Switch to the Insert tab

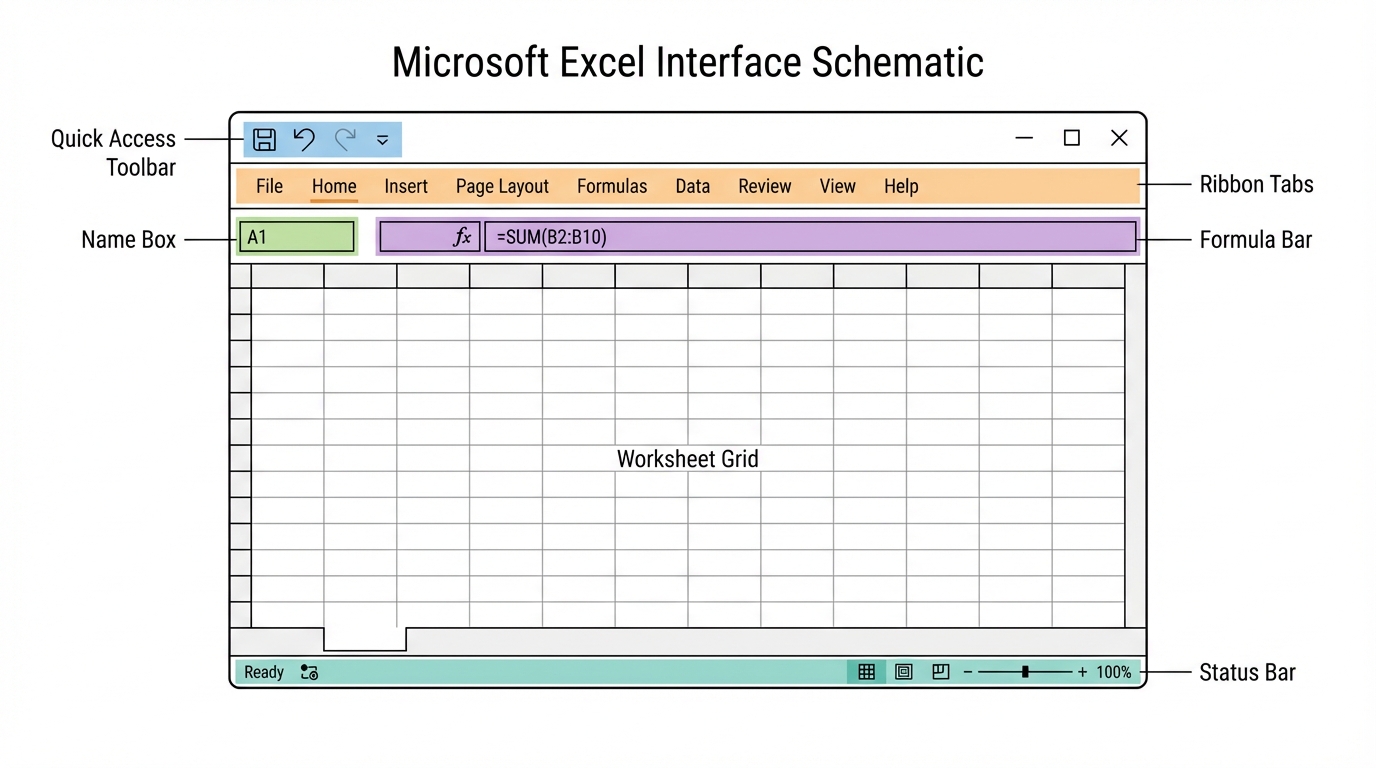point(406,186)
